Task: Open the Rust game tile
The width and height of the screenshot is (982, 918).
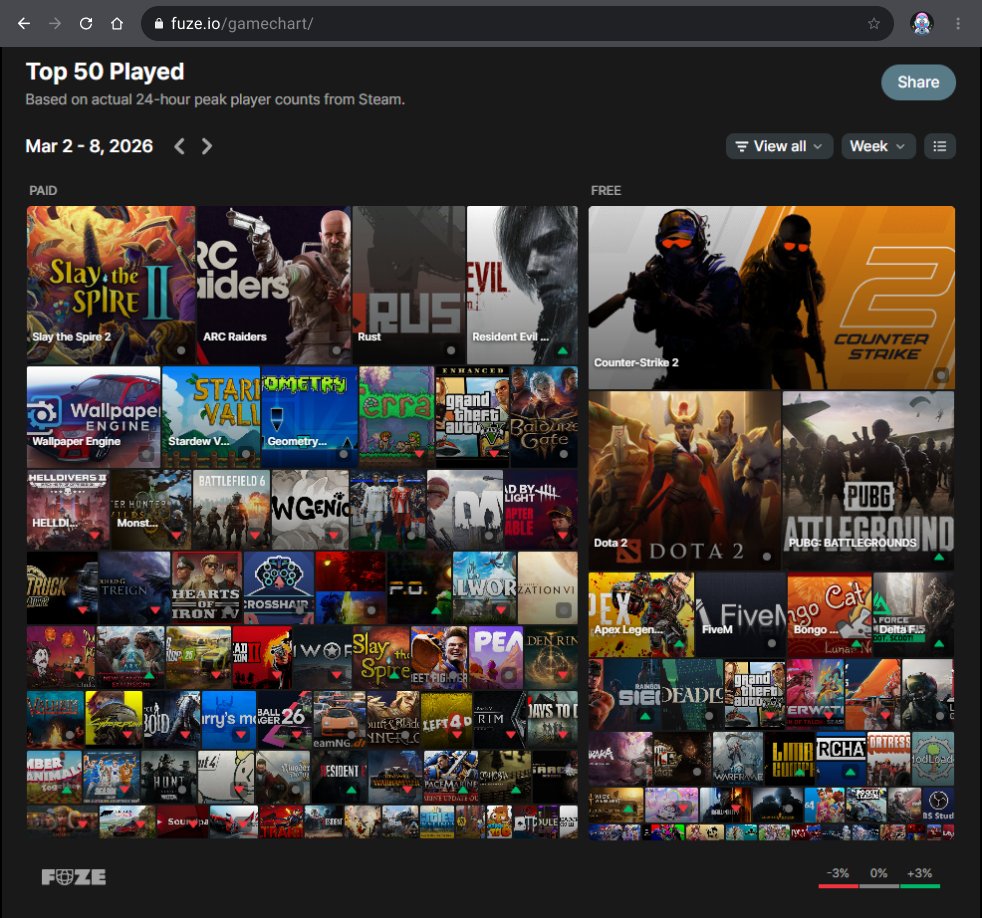Action: click(409, 285)
